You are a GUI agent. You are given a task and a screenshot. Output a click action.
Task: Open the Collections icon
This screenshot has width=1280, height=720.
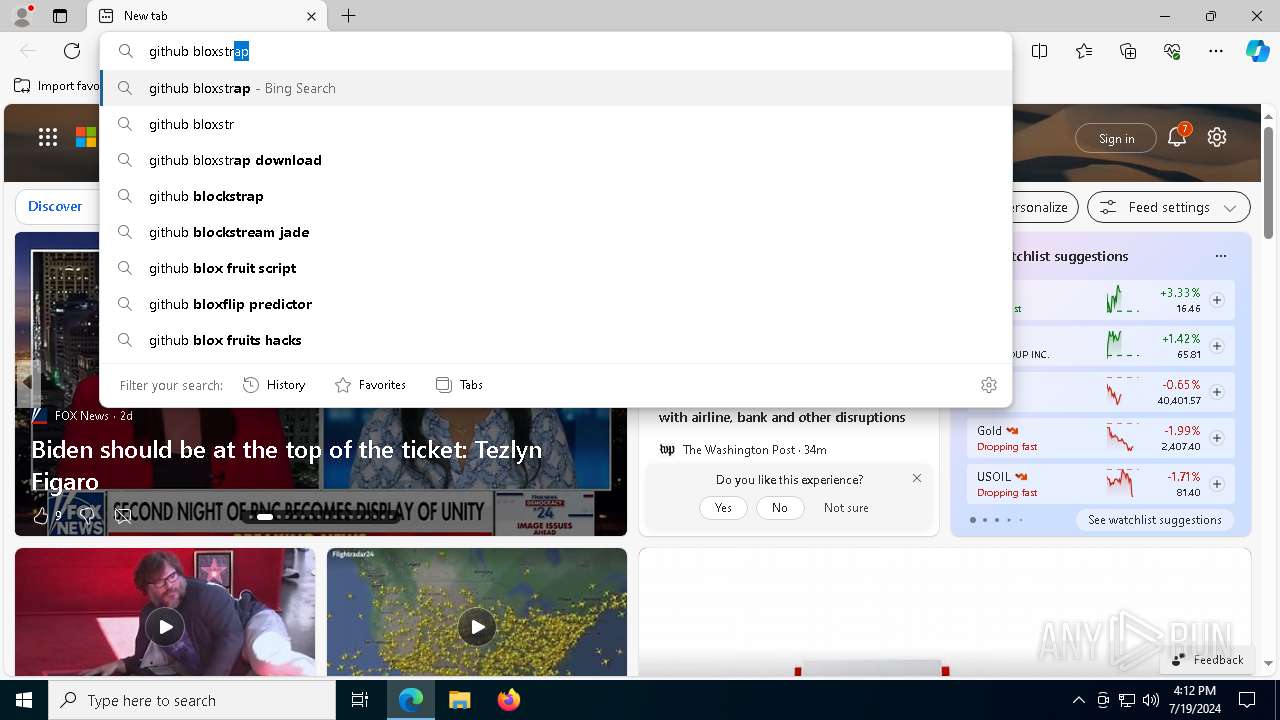point(1128,51)
